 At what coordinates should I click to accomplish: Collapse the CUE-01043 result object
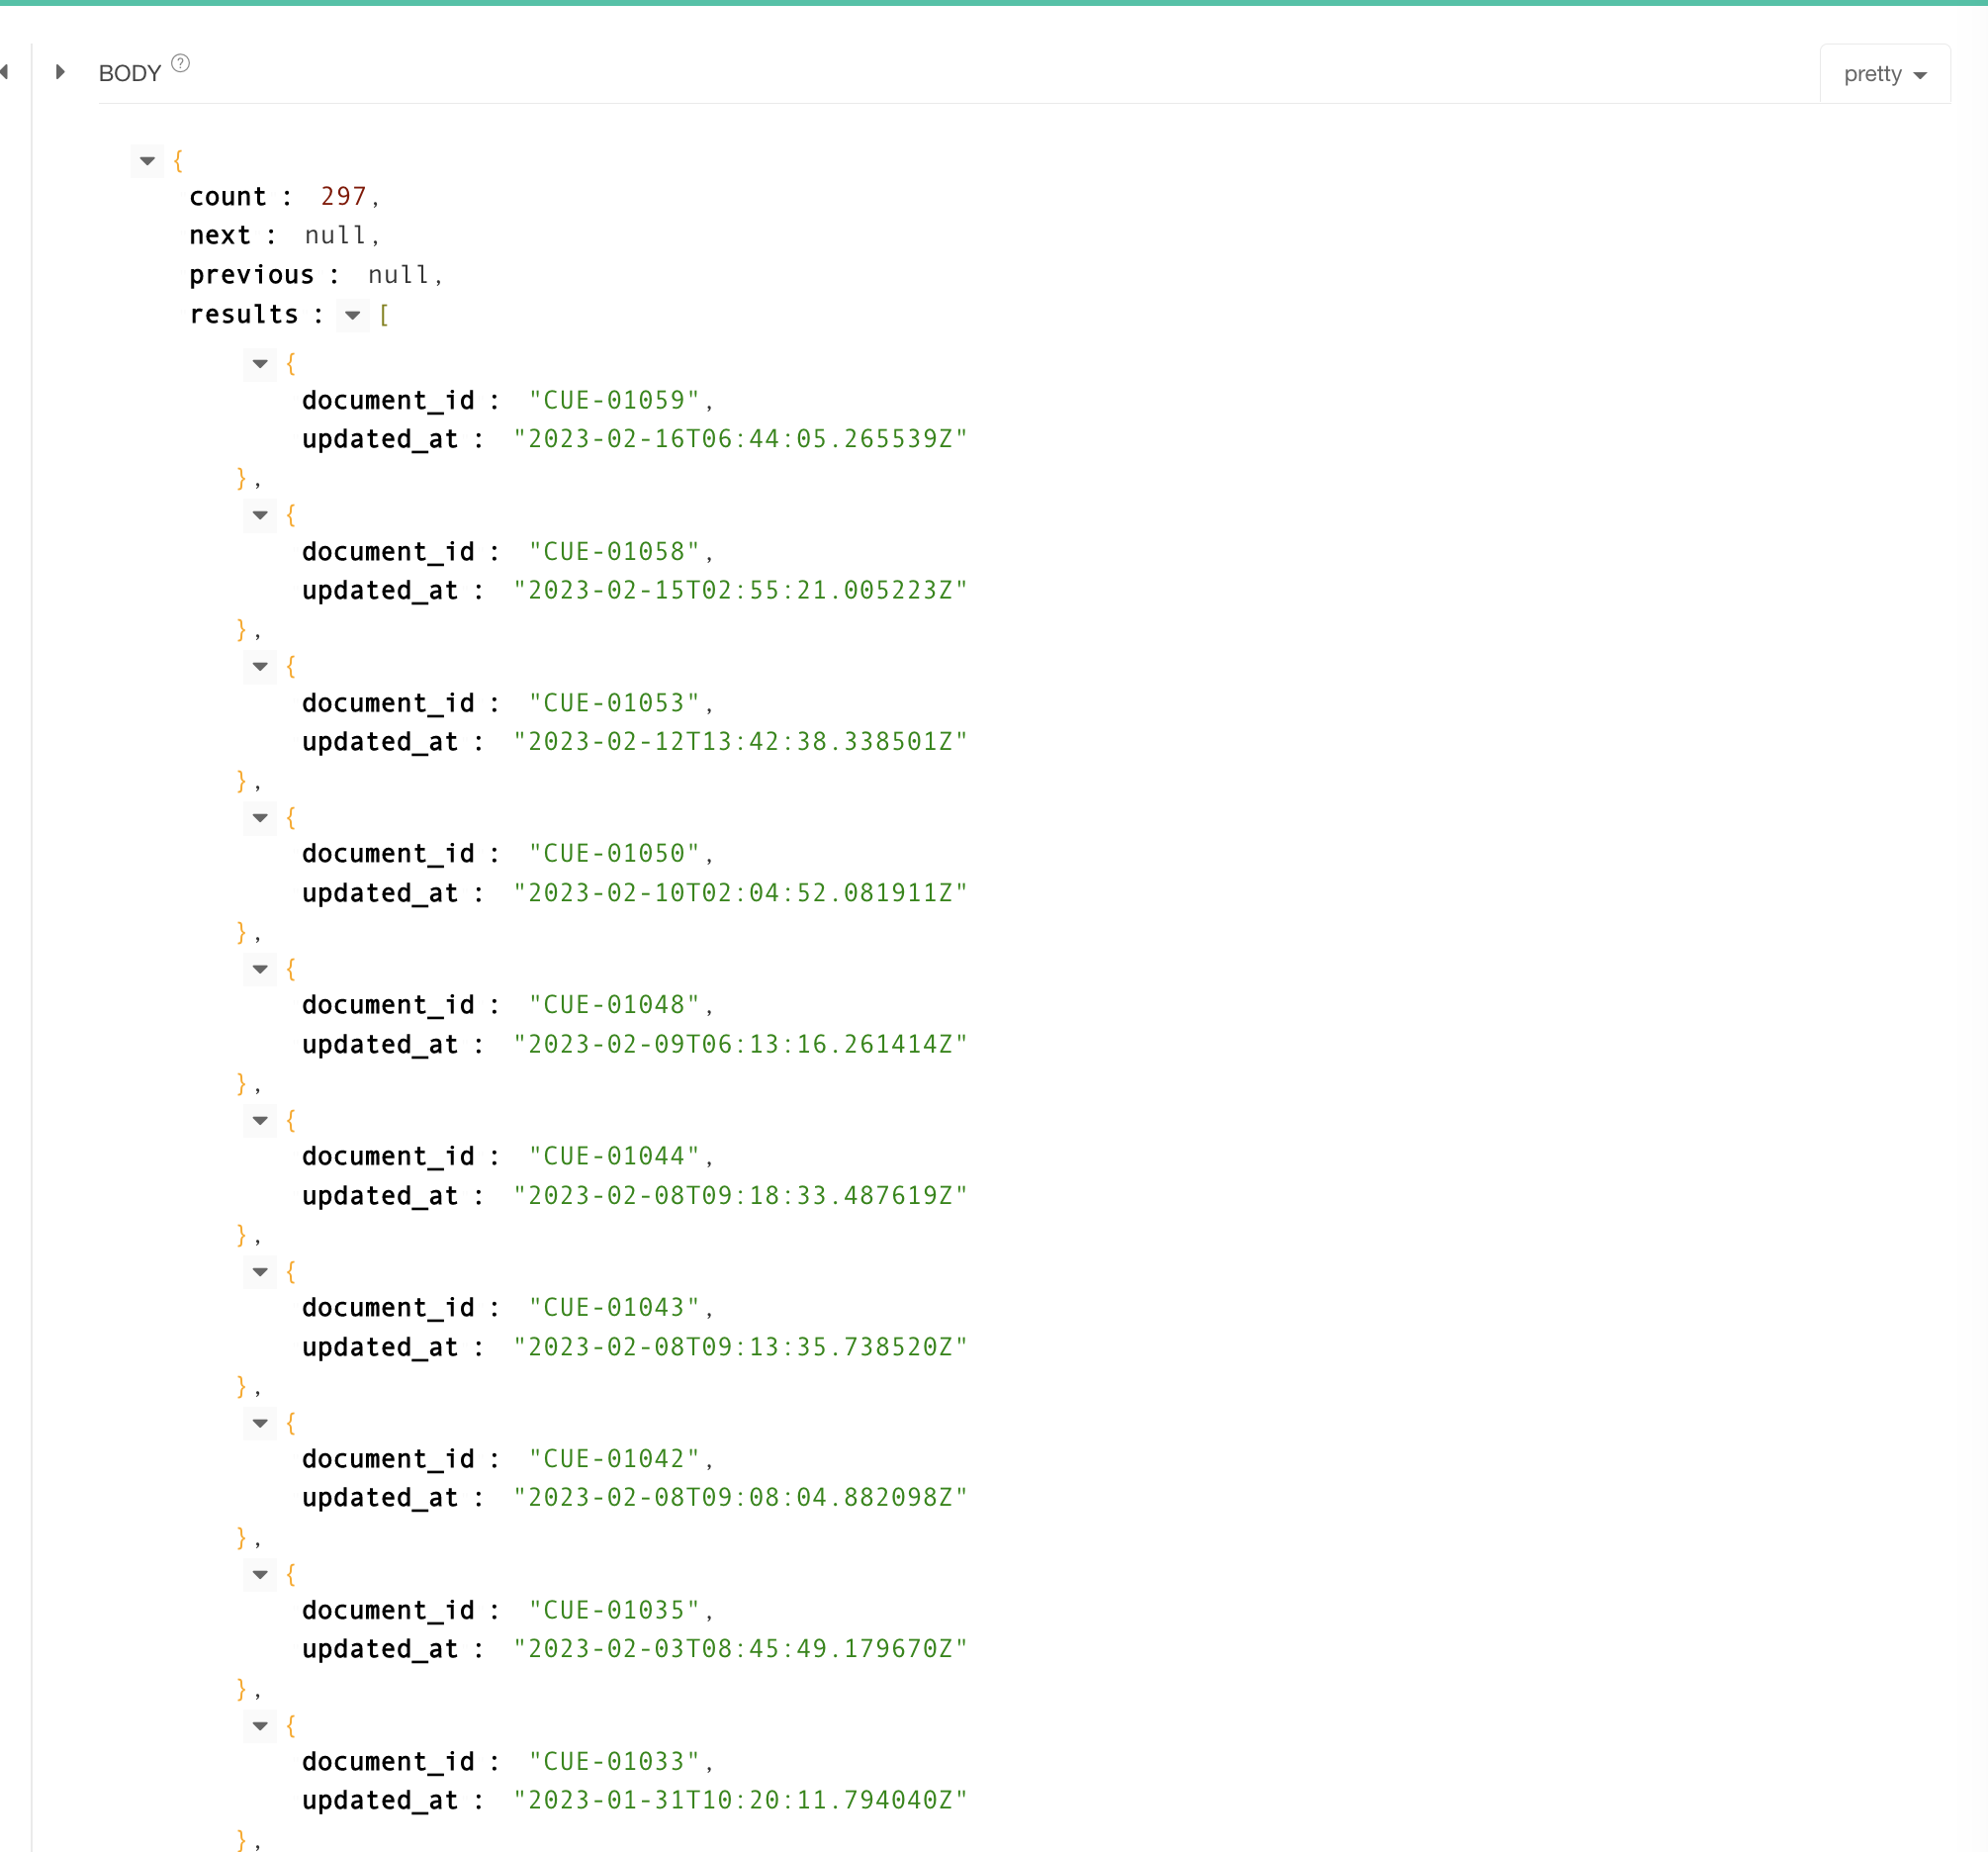(x=259, y=1271)
